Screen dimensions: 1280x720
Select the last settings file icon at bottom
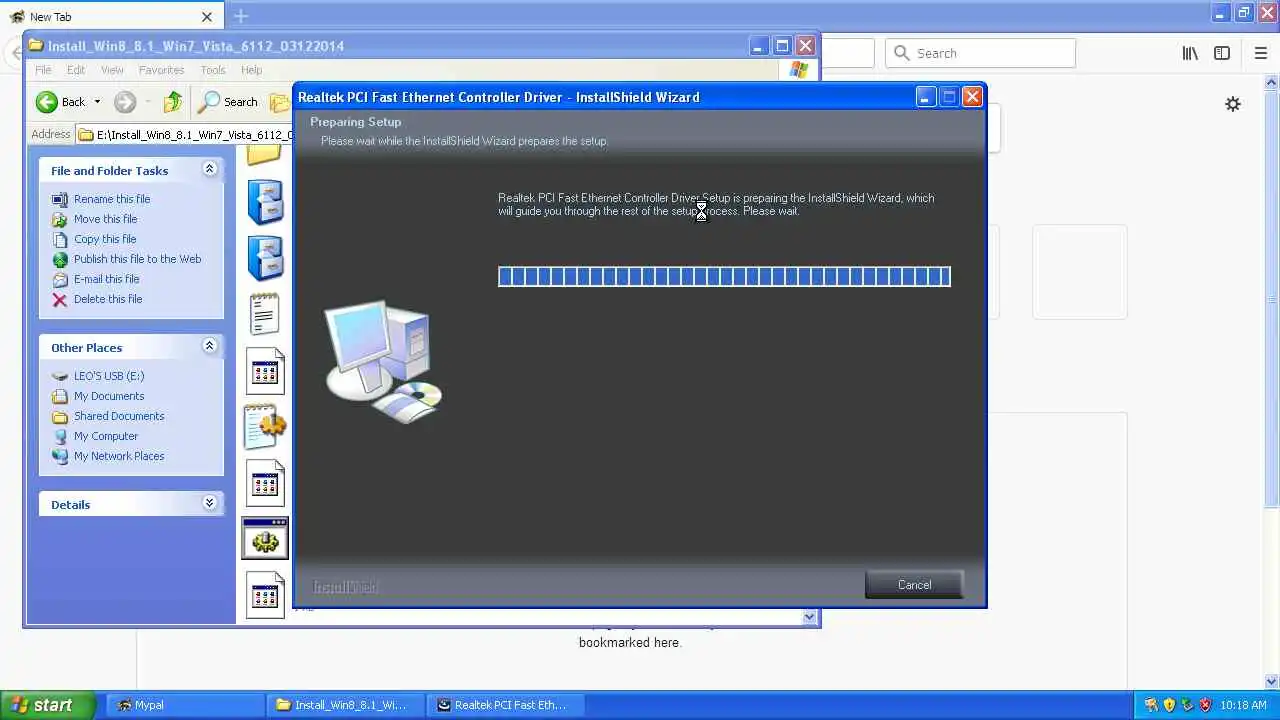click(x=265, y=595)
